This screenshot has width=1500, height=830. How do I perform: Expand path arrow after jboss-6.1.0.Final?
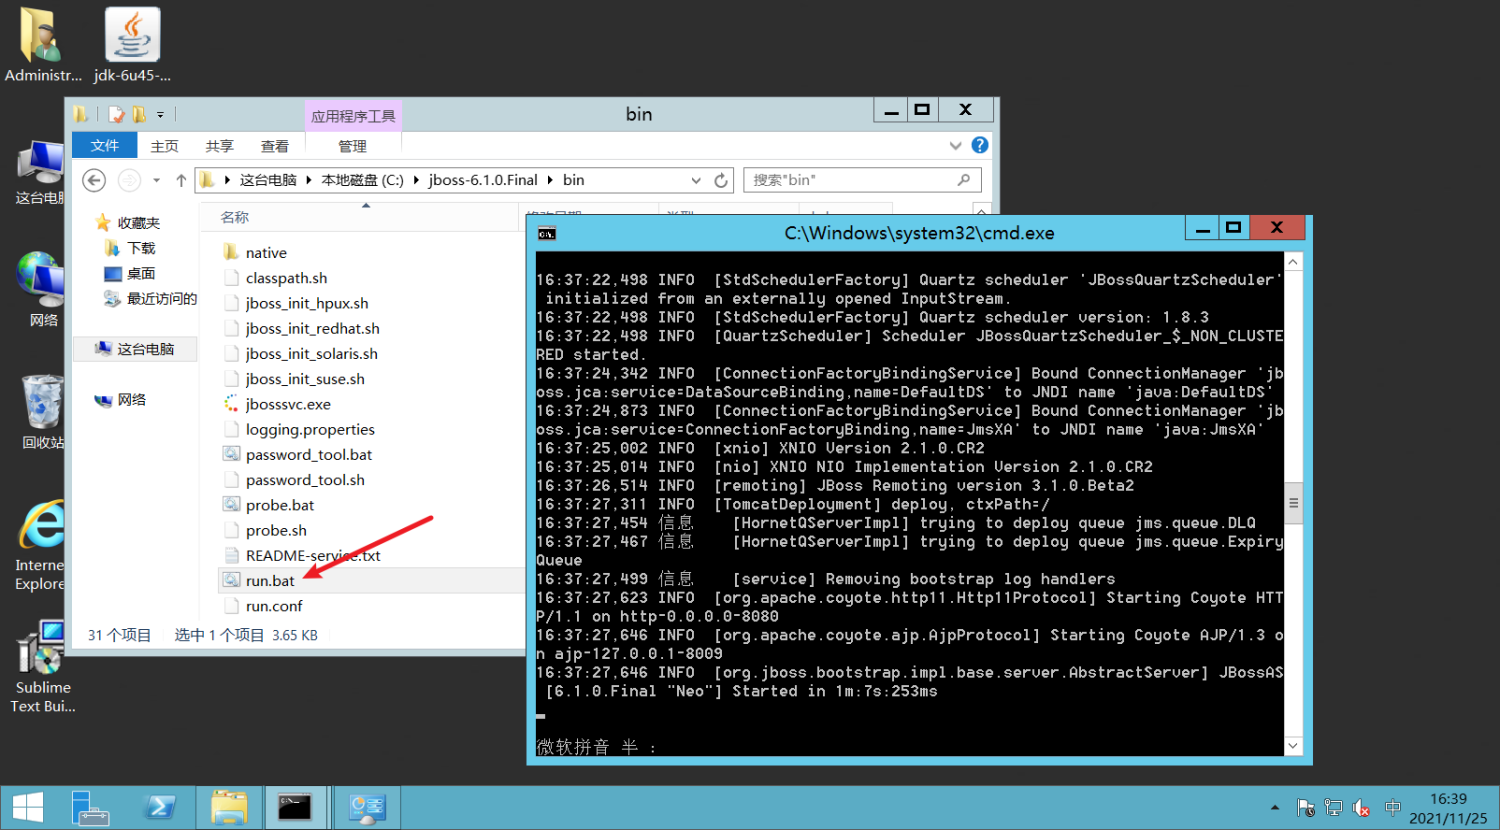549,180
